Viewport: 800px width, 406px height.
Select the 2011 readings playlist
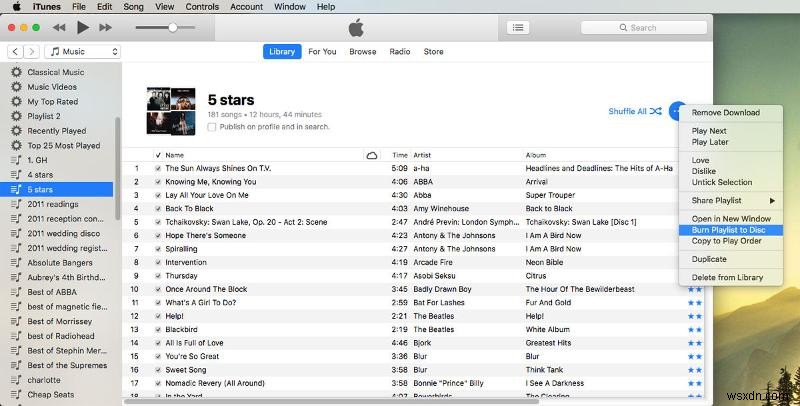[x=53, y=204]
